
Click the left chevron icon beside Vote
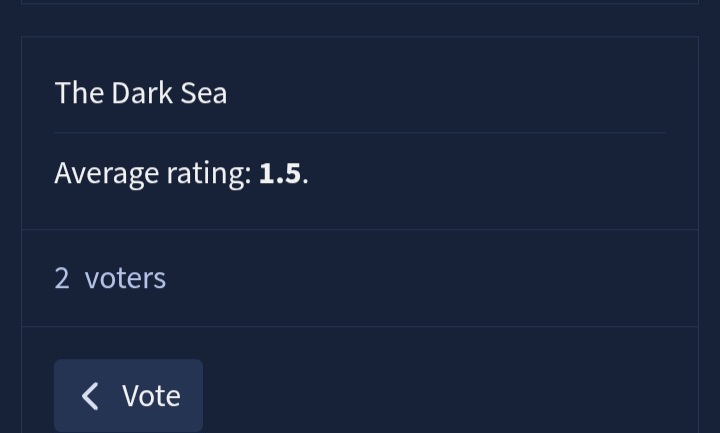pyautogui.click(x=90, y=396)
